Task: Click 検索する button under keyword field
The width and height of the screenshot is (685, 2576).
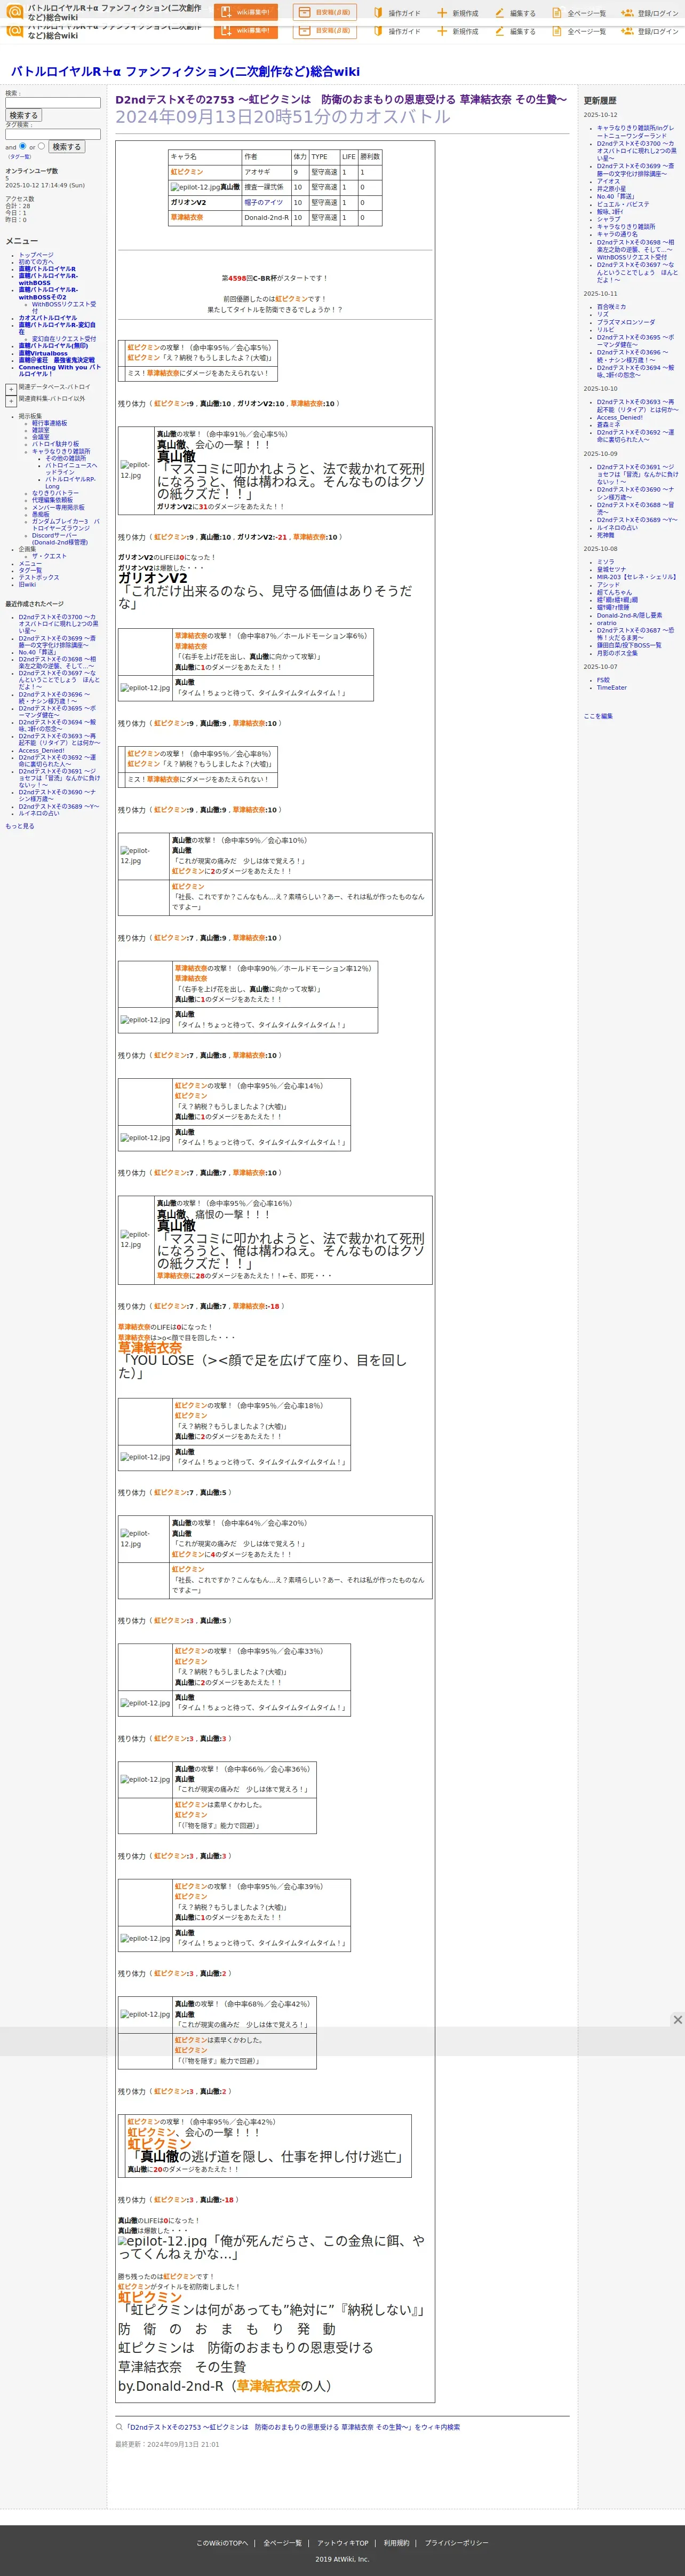Action: [x=23, y=115]
